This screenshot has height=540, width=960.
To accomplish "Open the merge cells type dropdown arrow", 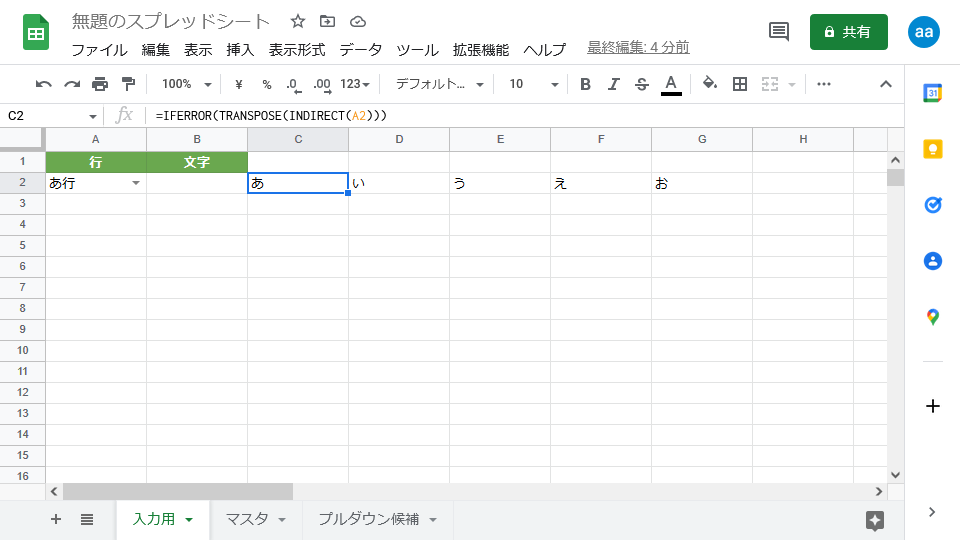I will tap(792, 84).
